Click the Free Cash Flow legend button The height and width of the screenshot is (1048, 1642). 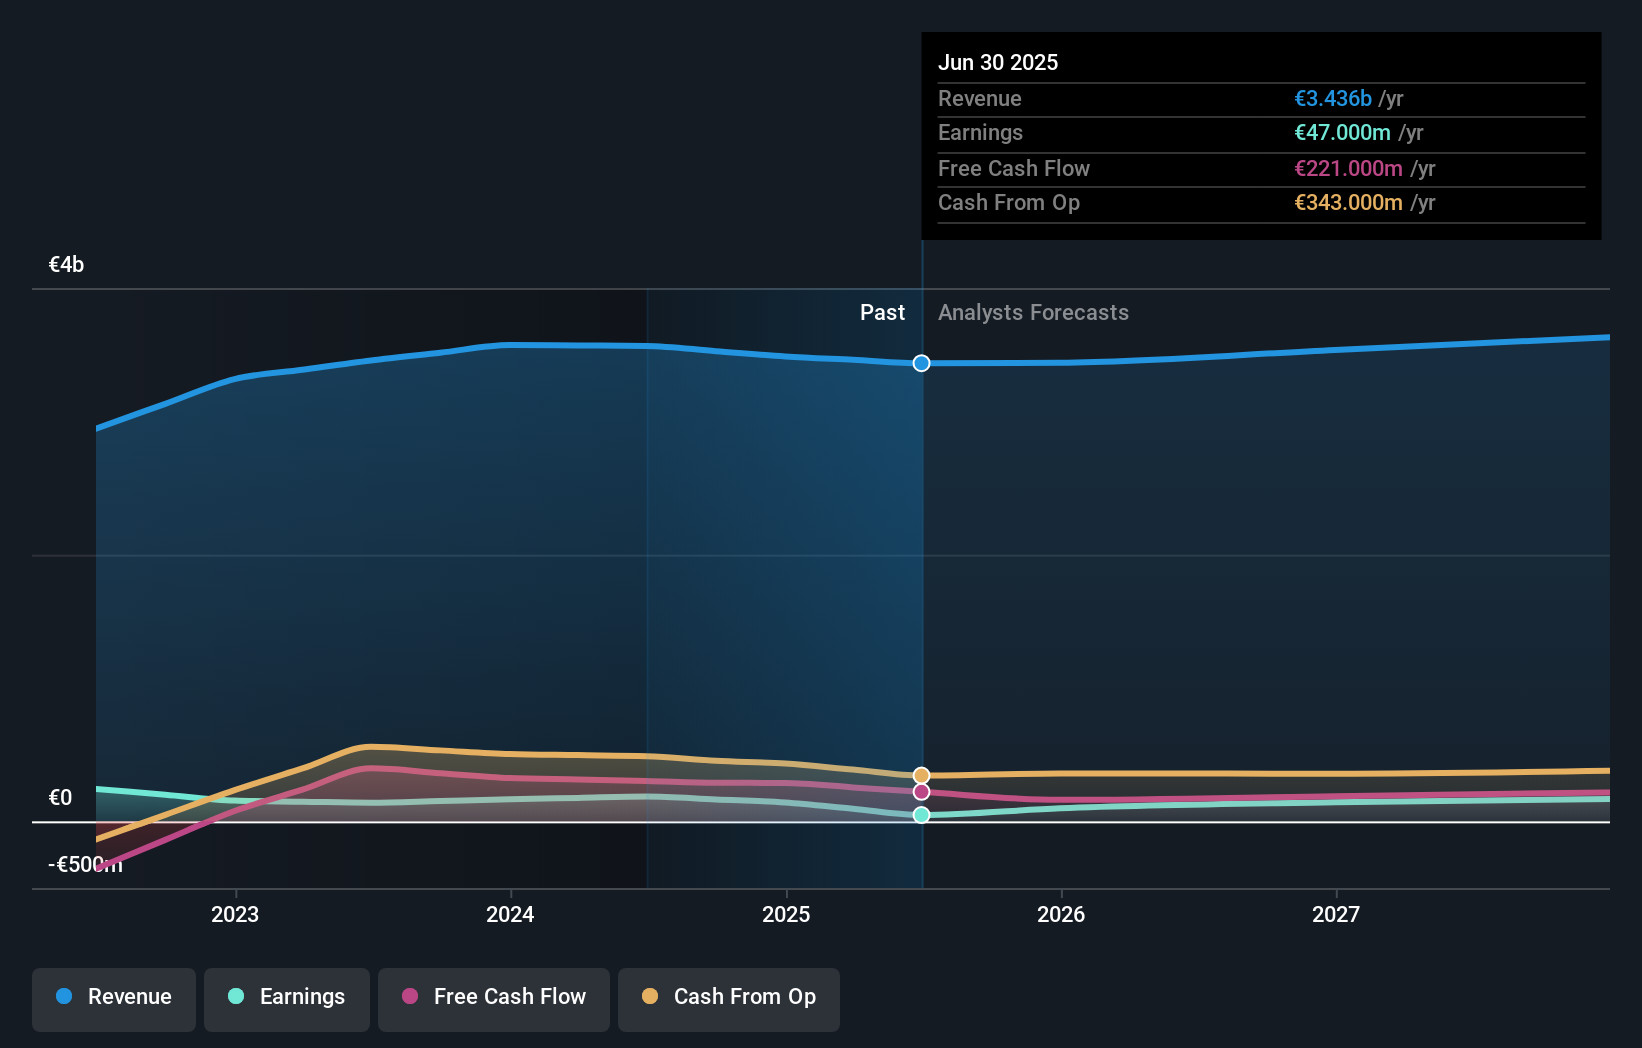[x=494, y=999]
